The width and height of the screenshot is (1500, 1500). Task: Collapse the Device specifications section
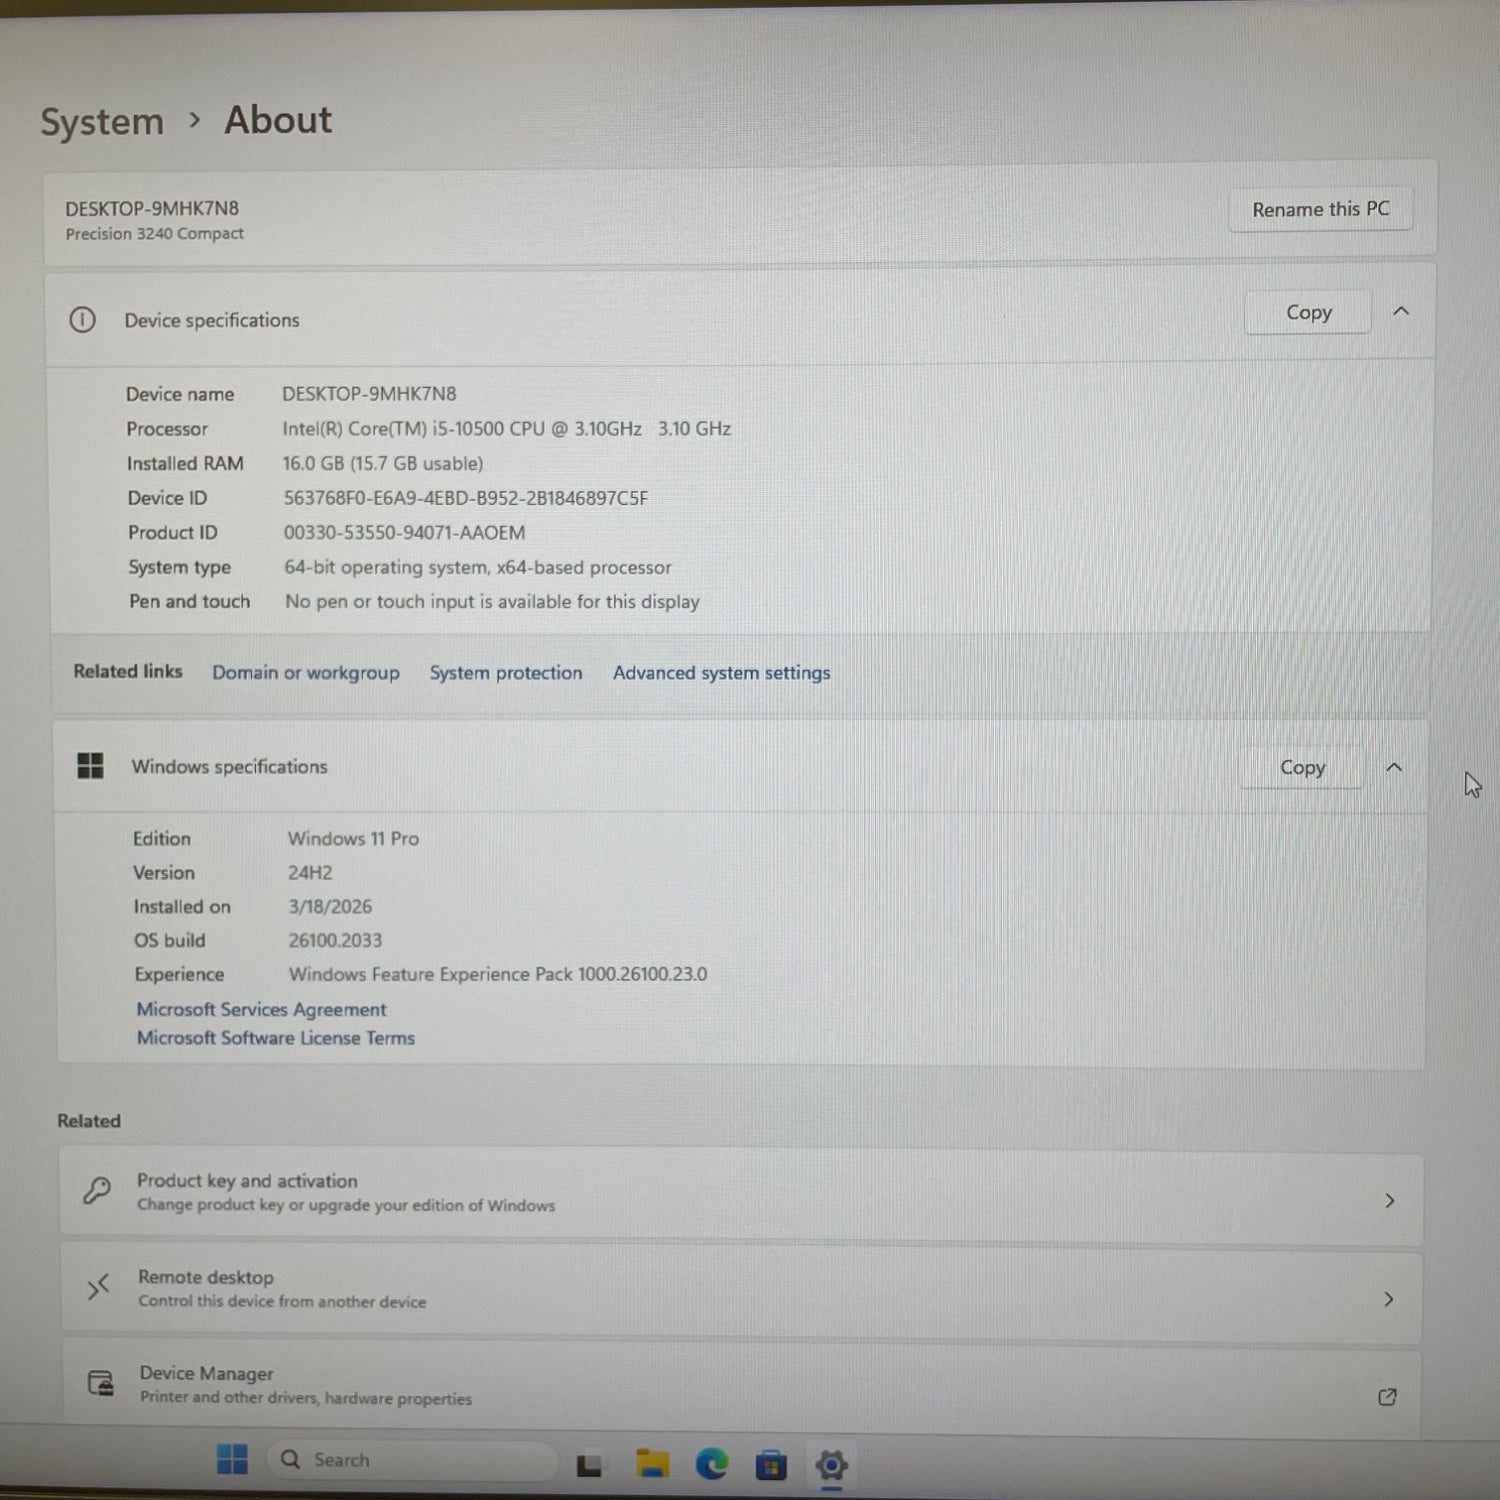[x=1401, y=312]
